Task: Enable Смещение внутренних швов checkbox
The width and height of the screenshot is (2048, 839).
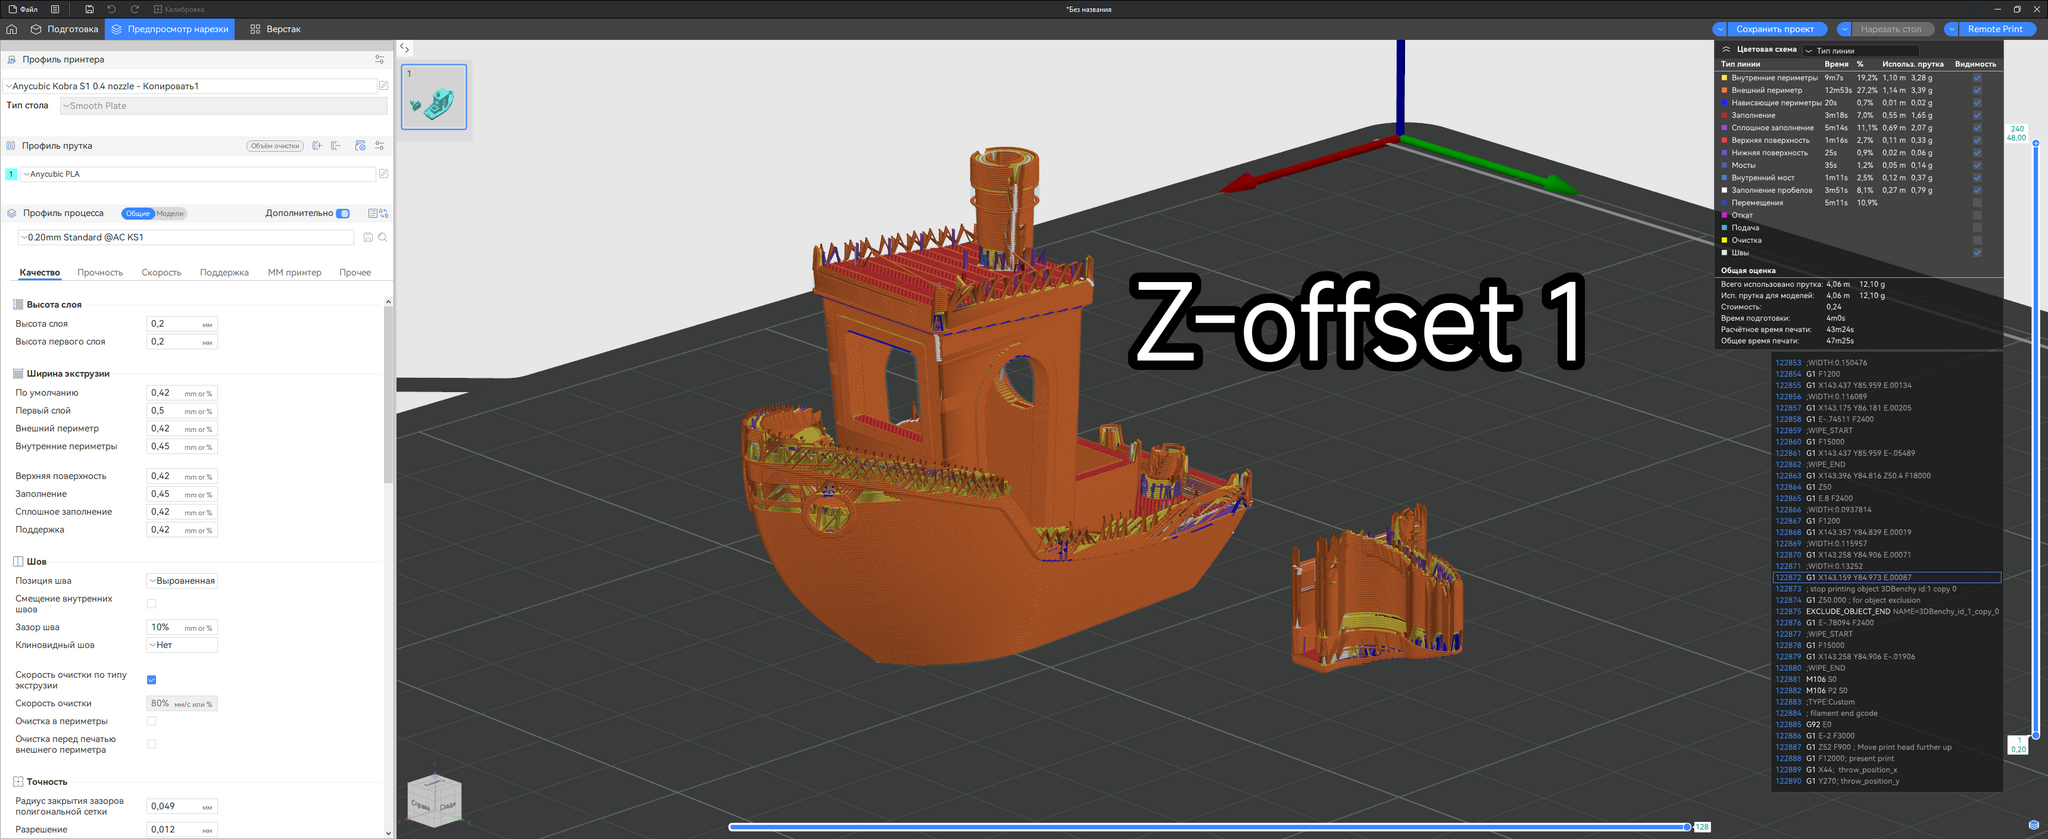Action: tap(152, 604)
